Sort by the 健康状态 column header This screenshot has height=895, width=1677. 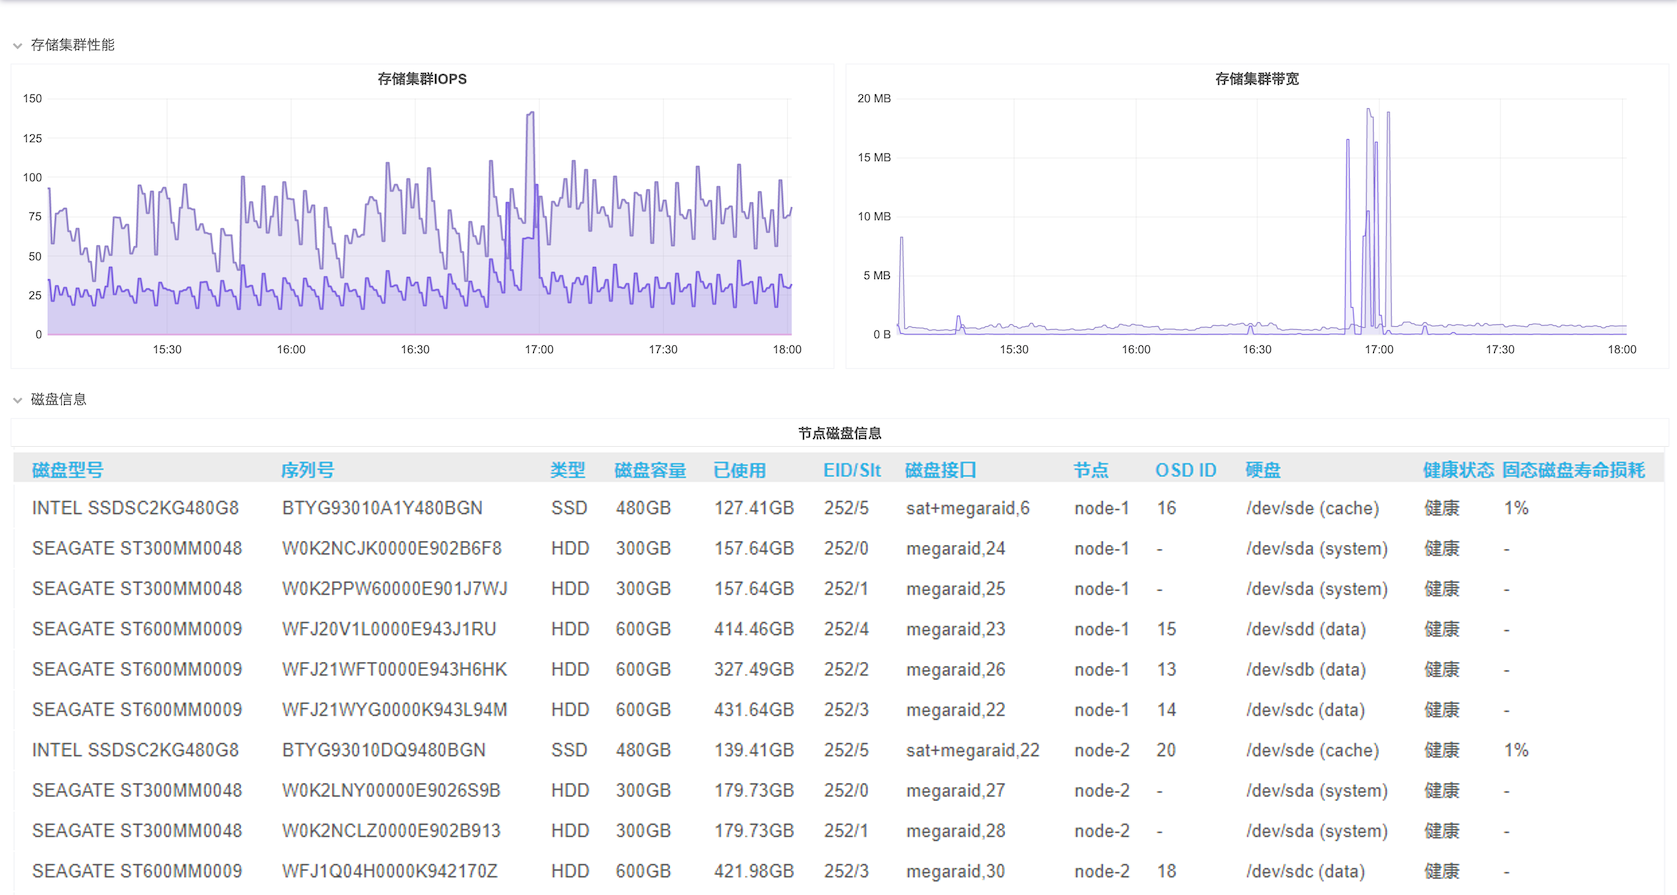pos(1457,470)
